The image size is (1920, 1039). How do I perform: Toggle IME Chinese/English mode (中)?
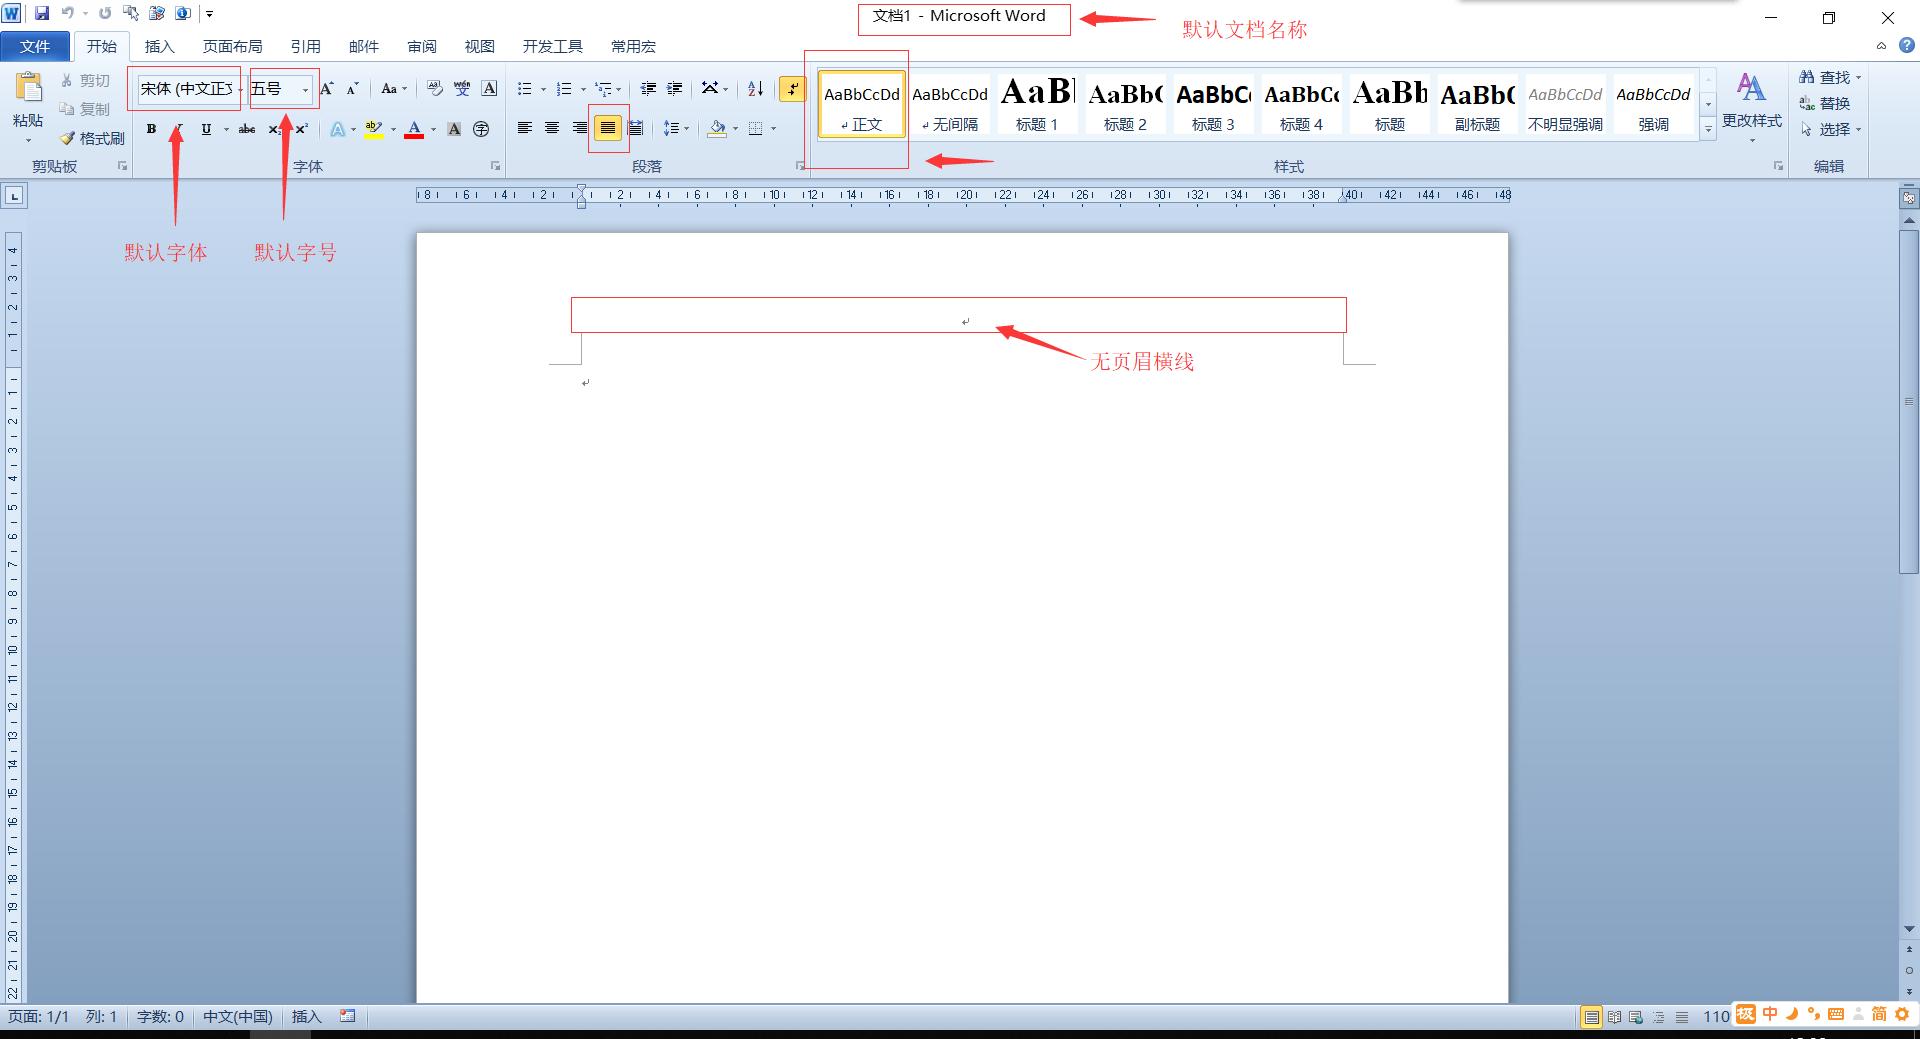coord(1770,1014)
